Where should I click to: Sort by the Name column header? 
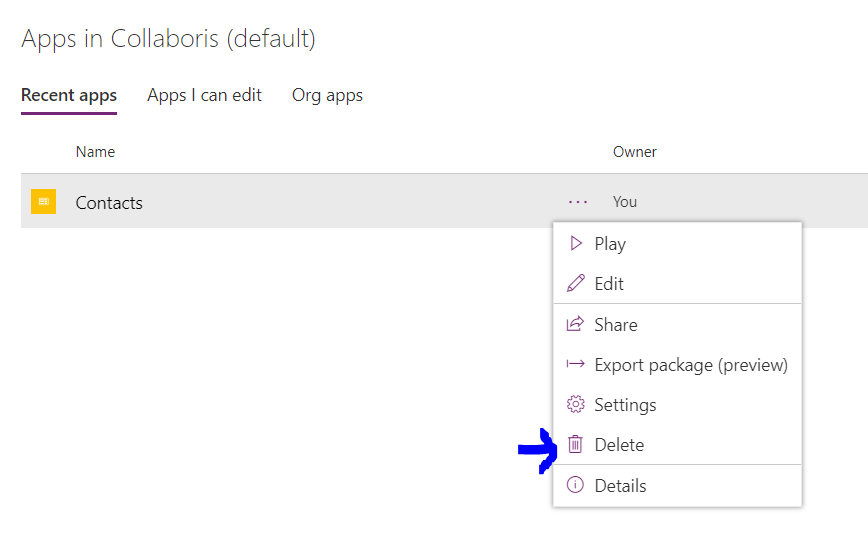click(95, 152)
